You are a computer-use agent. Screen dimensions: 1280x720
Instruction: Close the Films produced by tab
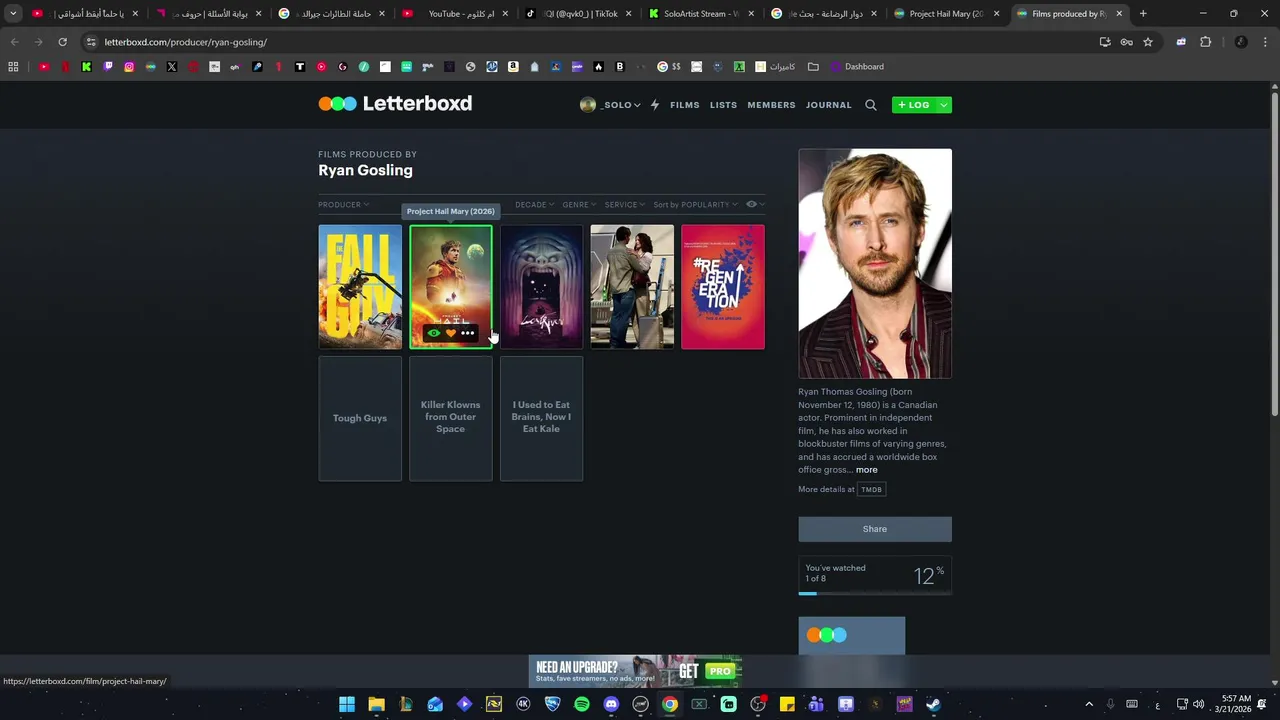1119,14
